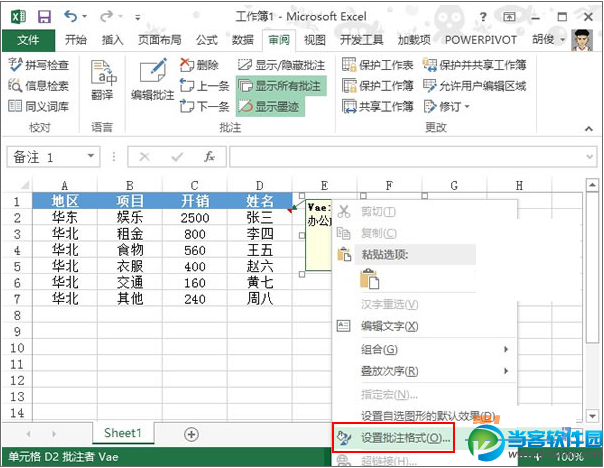The height and width of the screenshot is (468, 604).
Task: Click vertical scrollbar up arrow
Action: coord(592,185)
